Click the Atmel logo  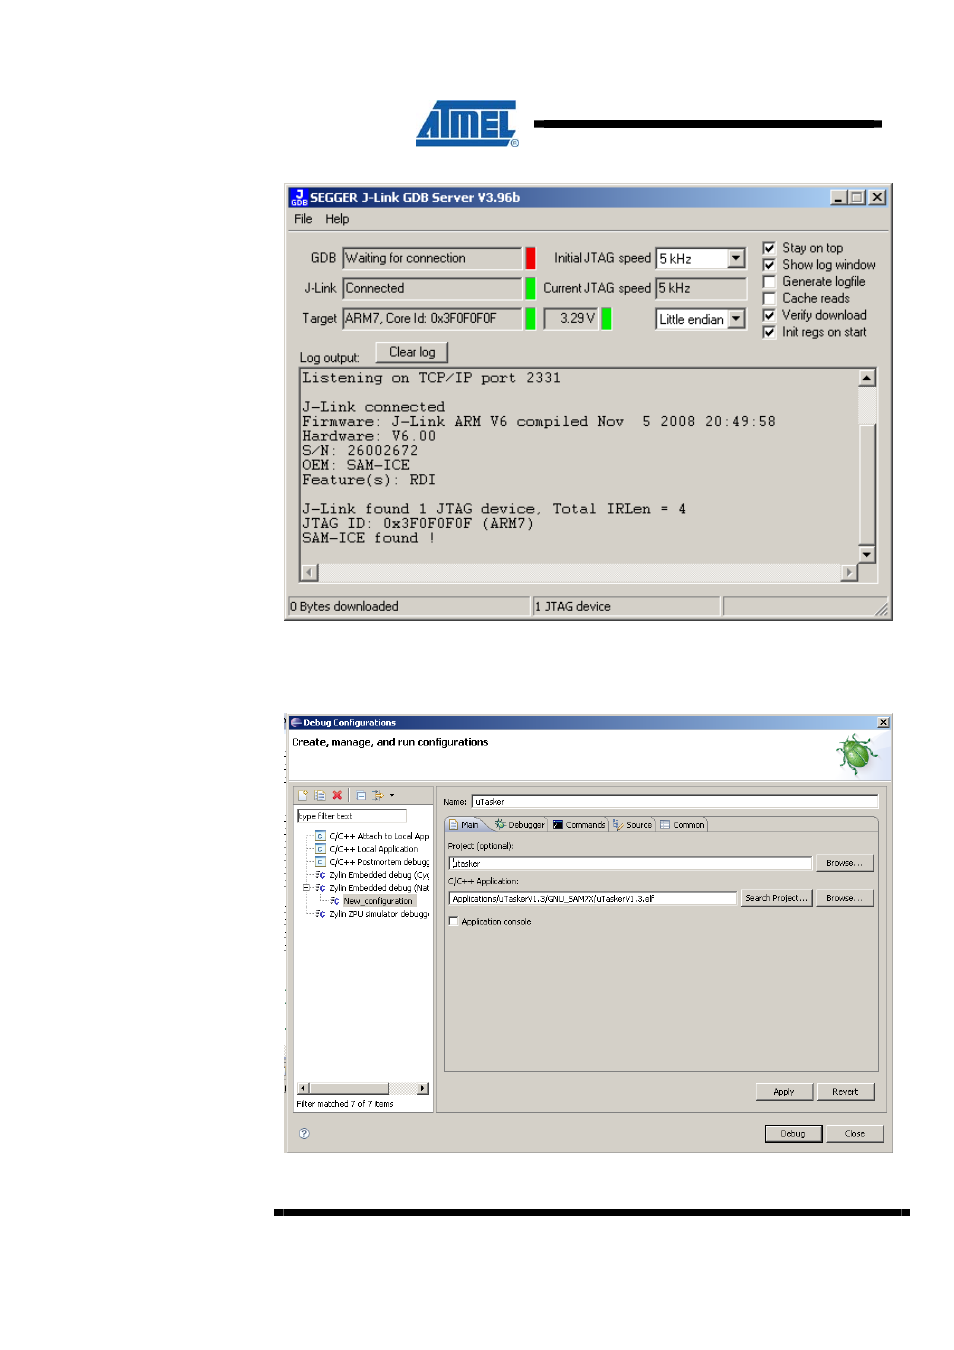pos(467,124)
